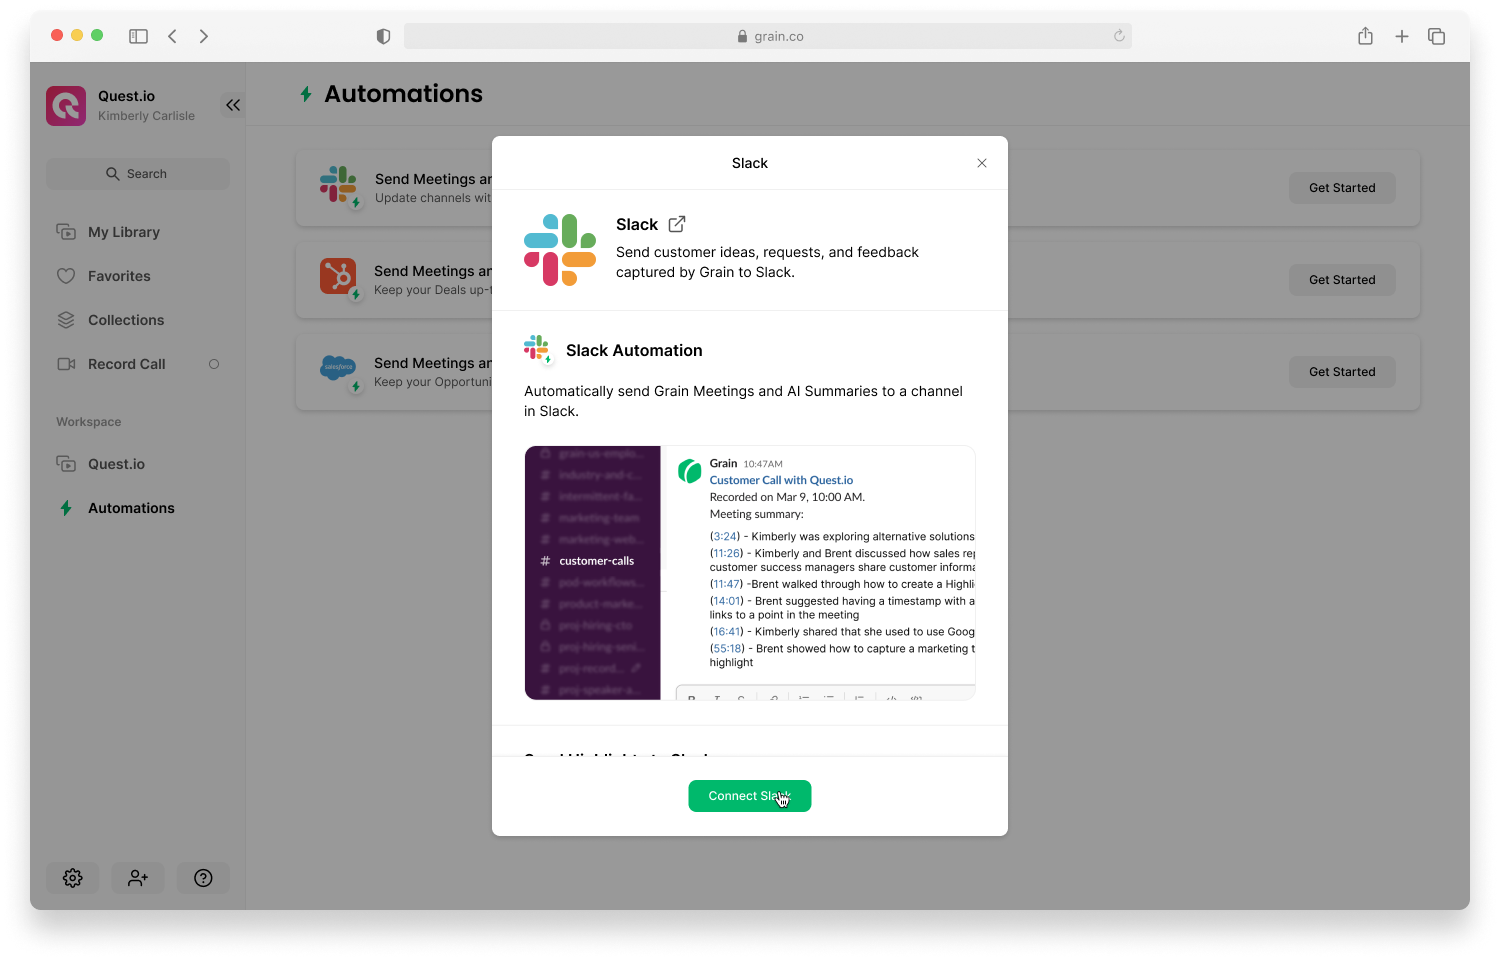Screen dimensions: 1500x960
Task: Select the My Library video icon in sidebar
Action: (x=66, y=231)
